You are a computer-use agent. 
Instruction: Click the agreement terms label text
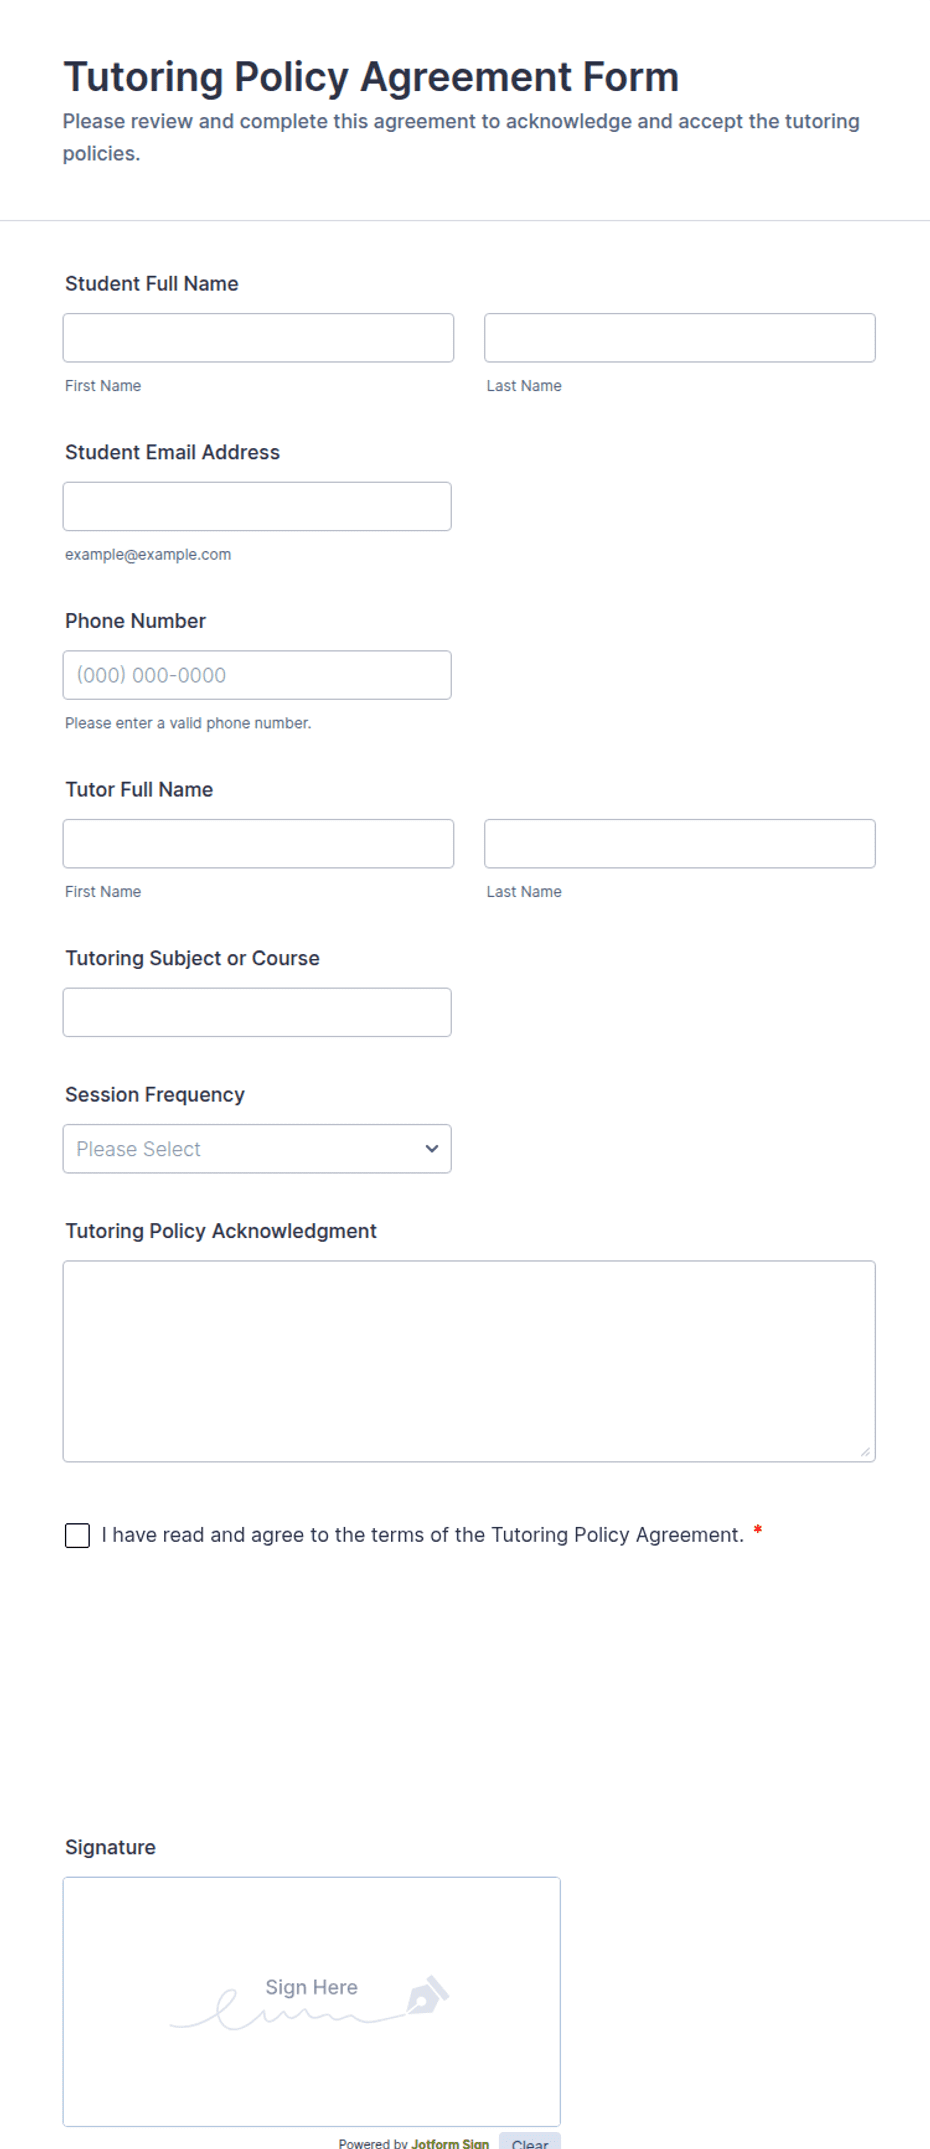[x=423, y=1535]
